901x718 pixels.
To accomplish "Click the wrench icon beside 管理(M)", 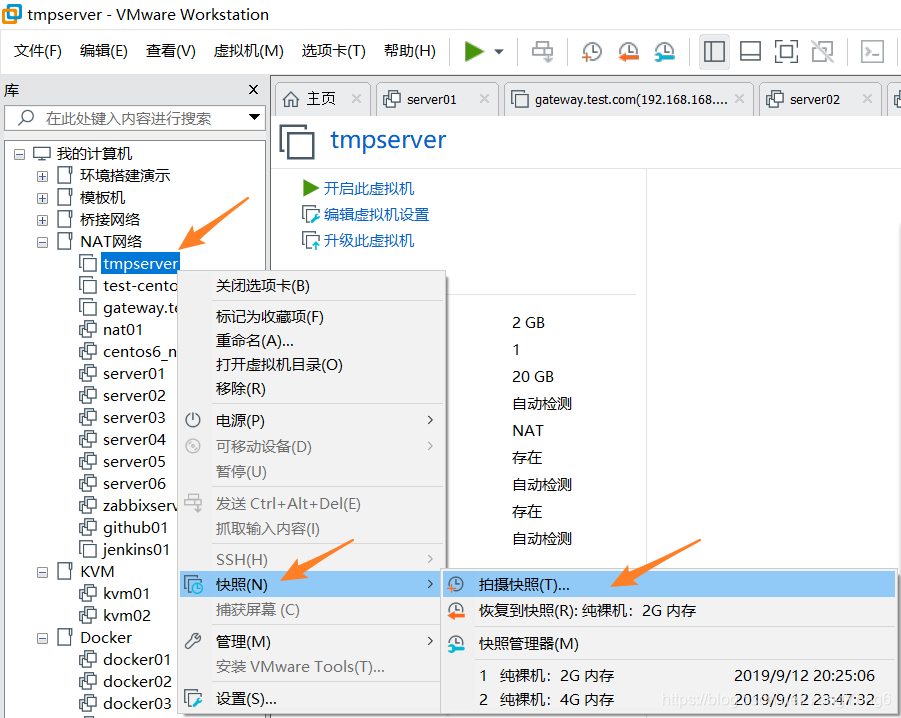I will tap(193, 641).
